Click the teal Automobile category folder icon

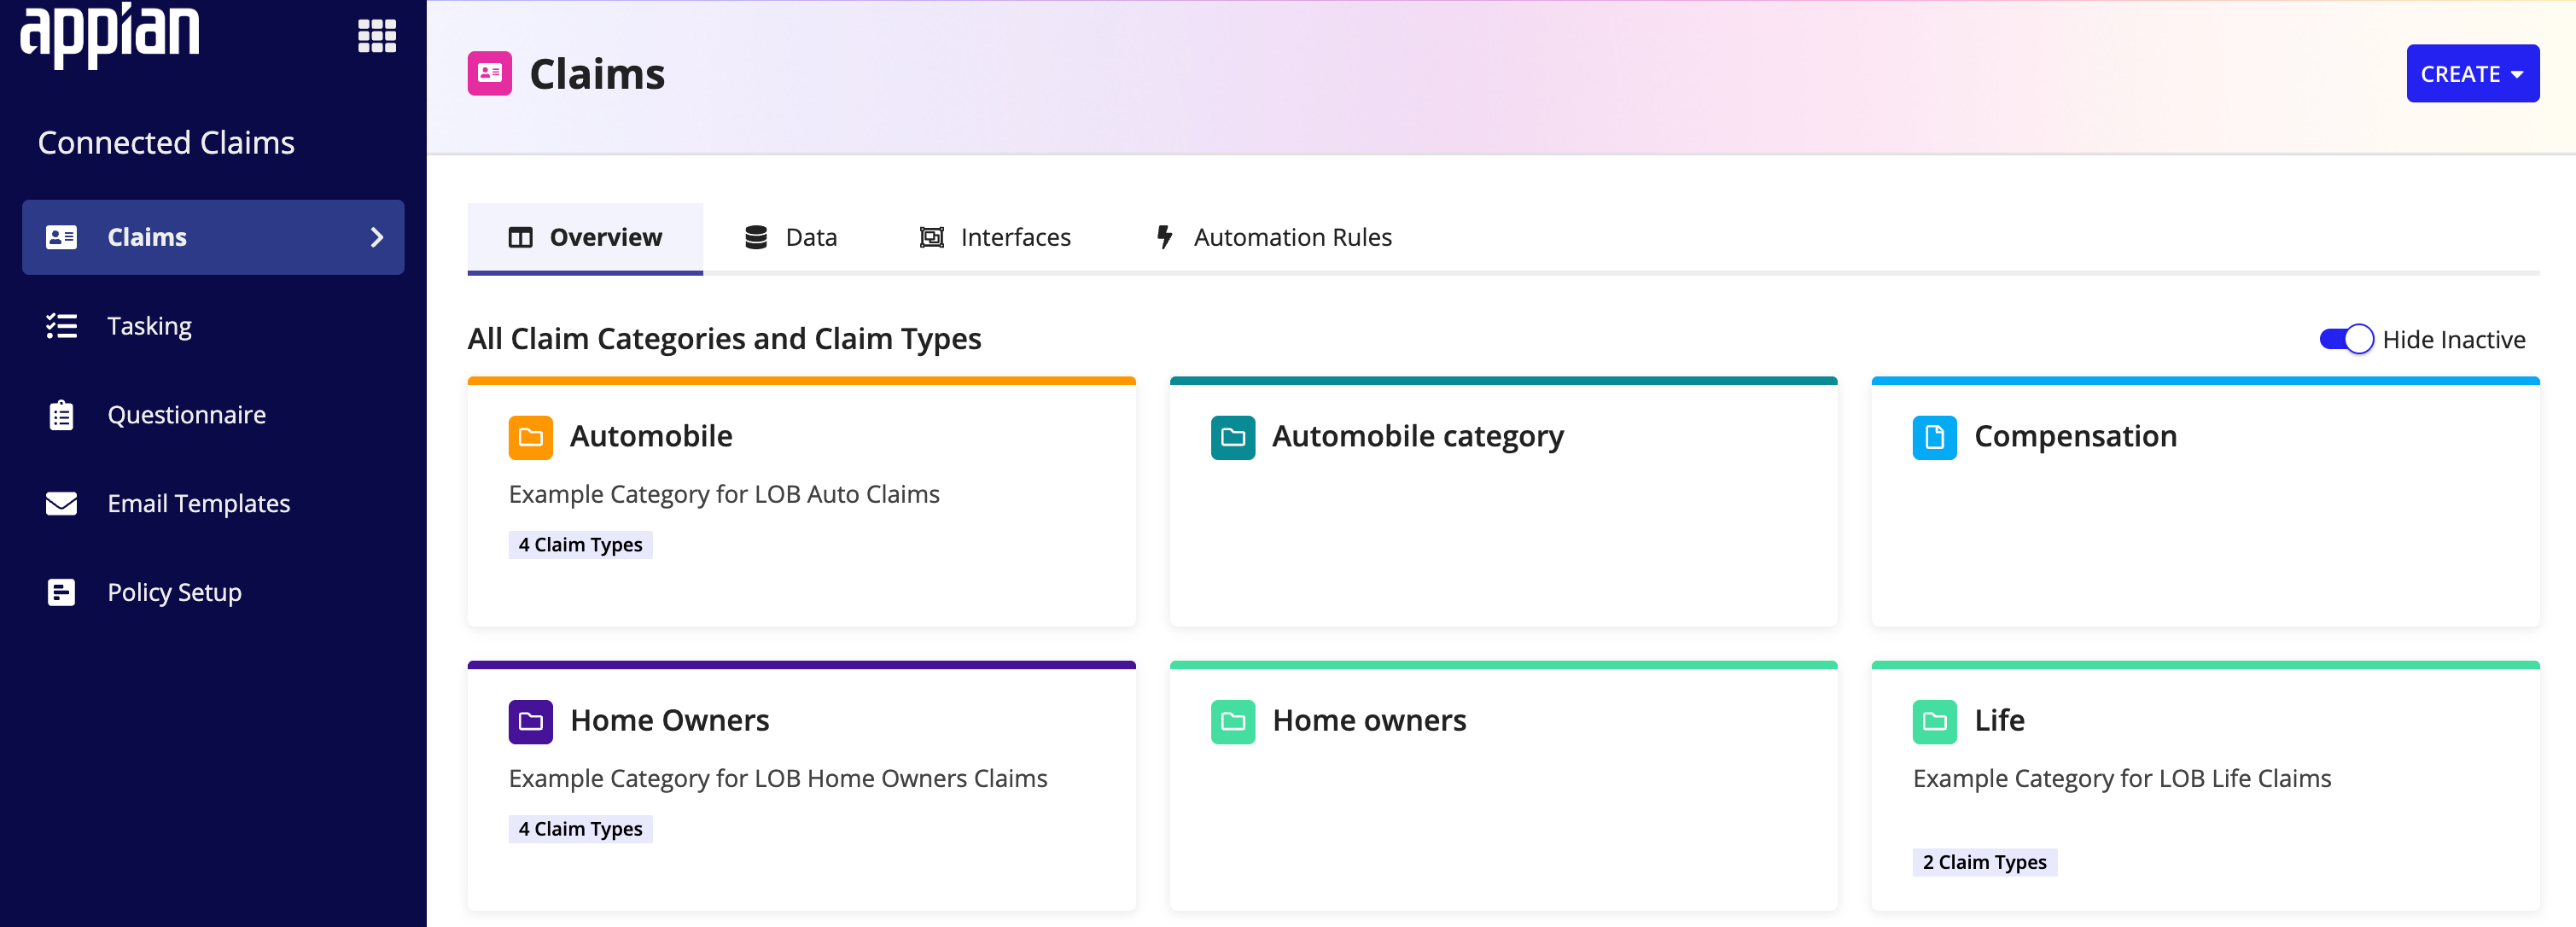coord(1233,437)
